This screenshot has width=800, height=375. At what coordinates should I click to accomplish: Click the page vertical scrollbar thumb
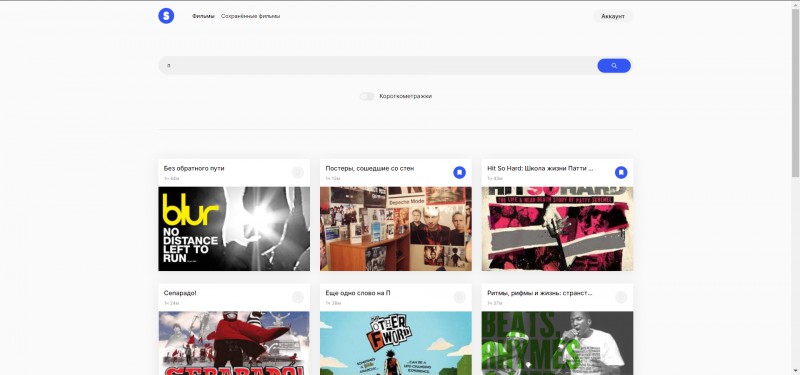795,92
